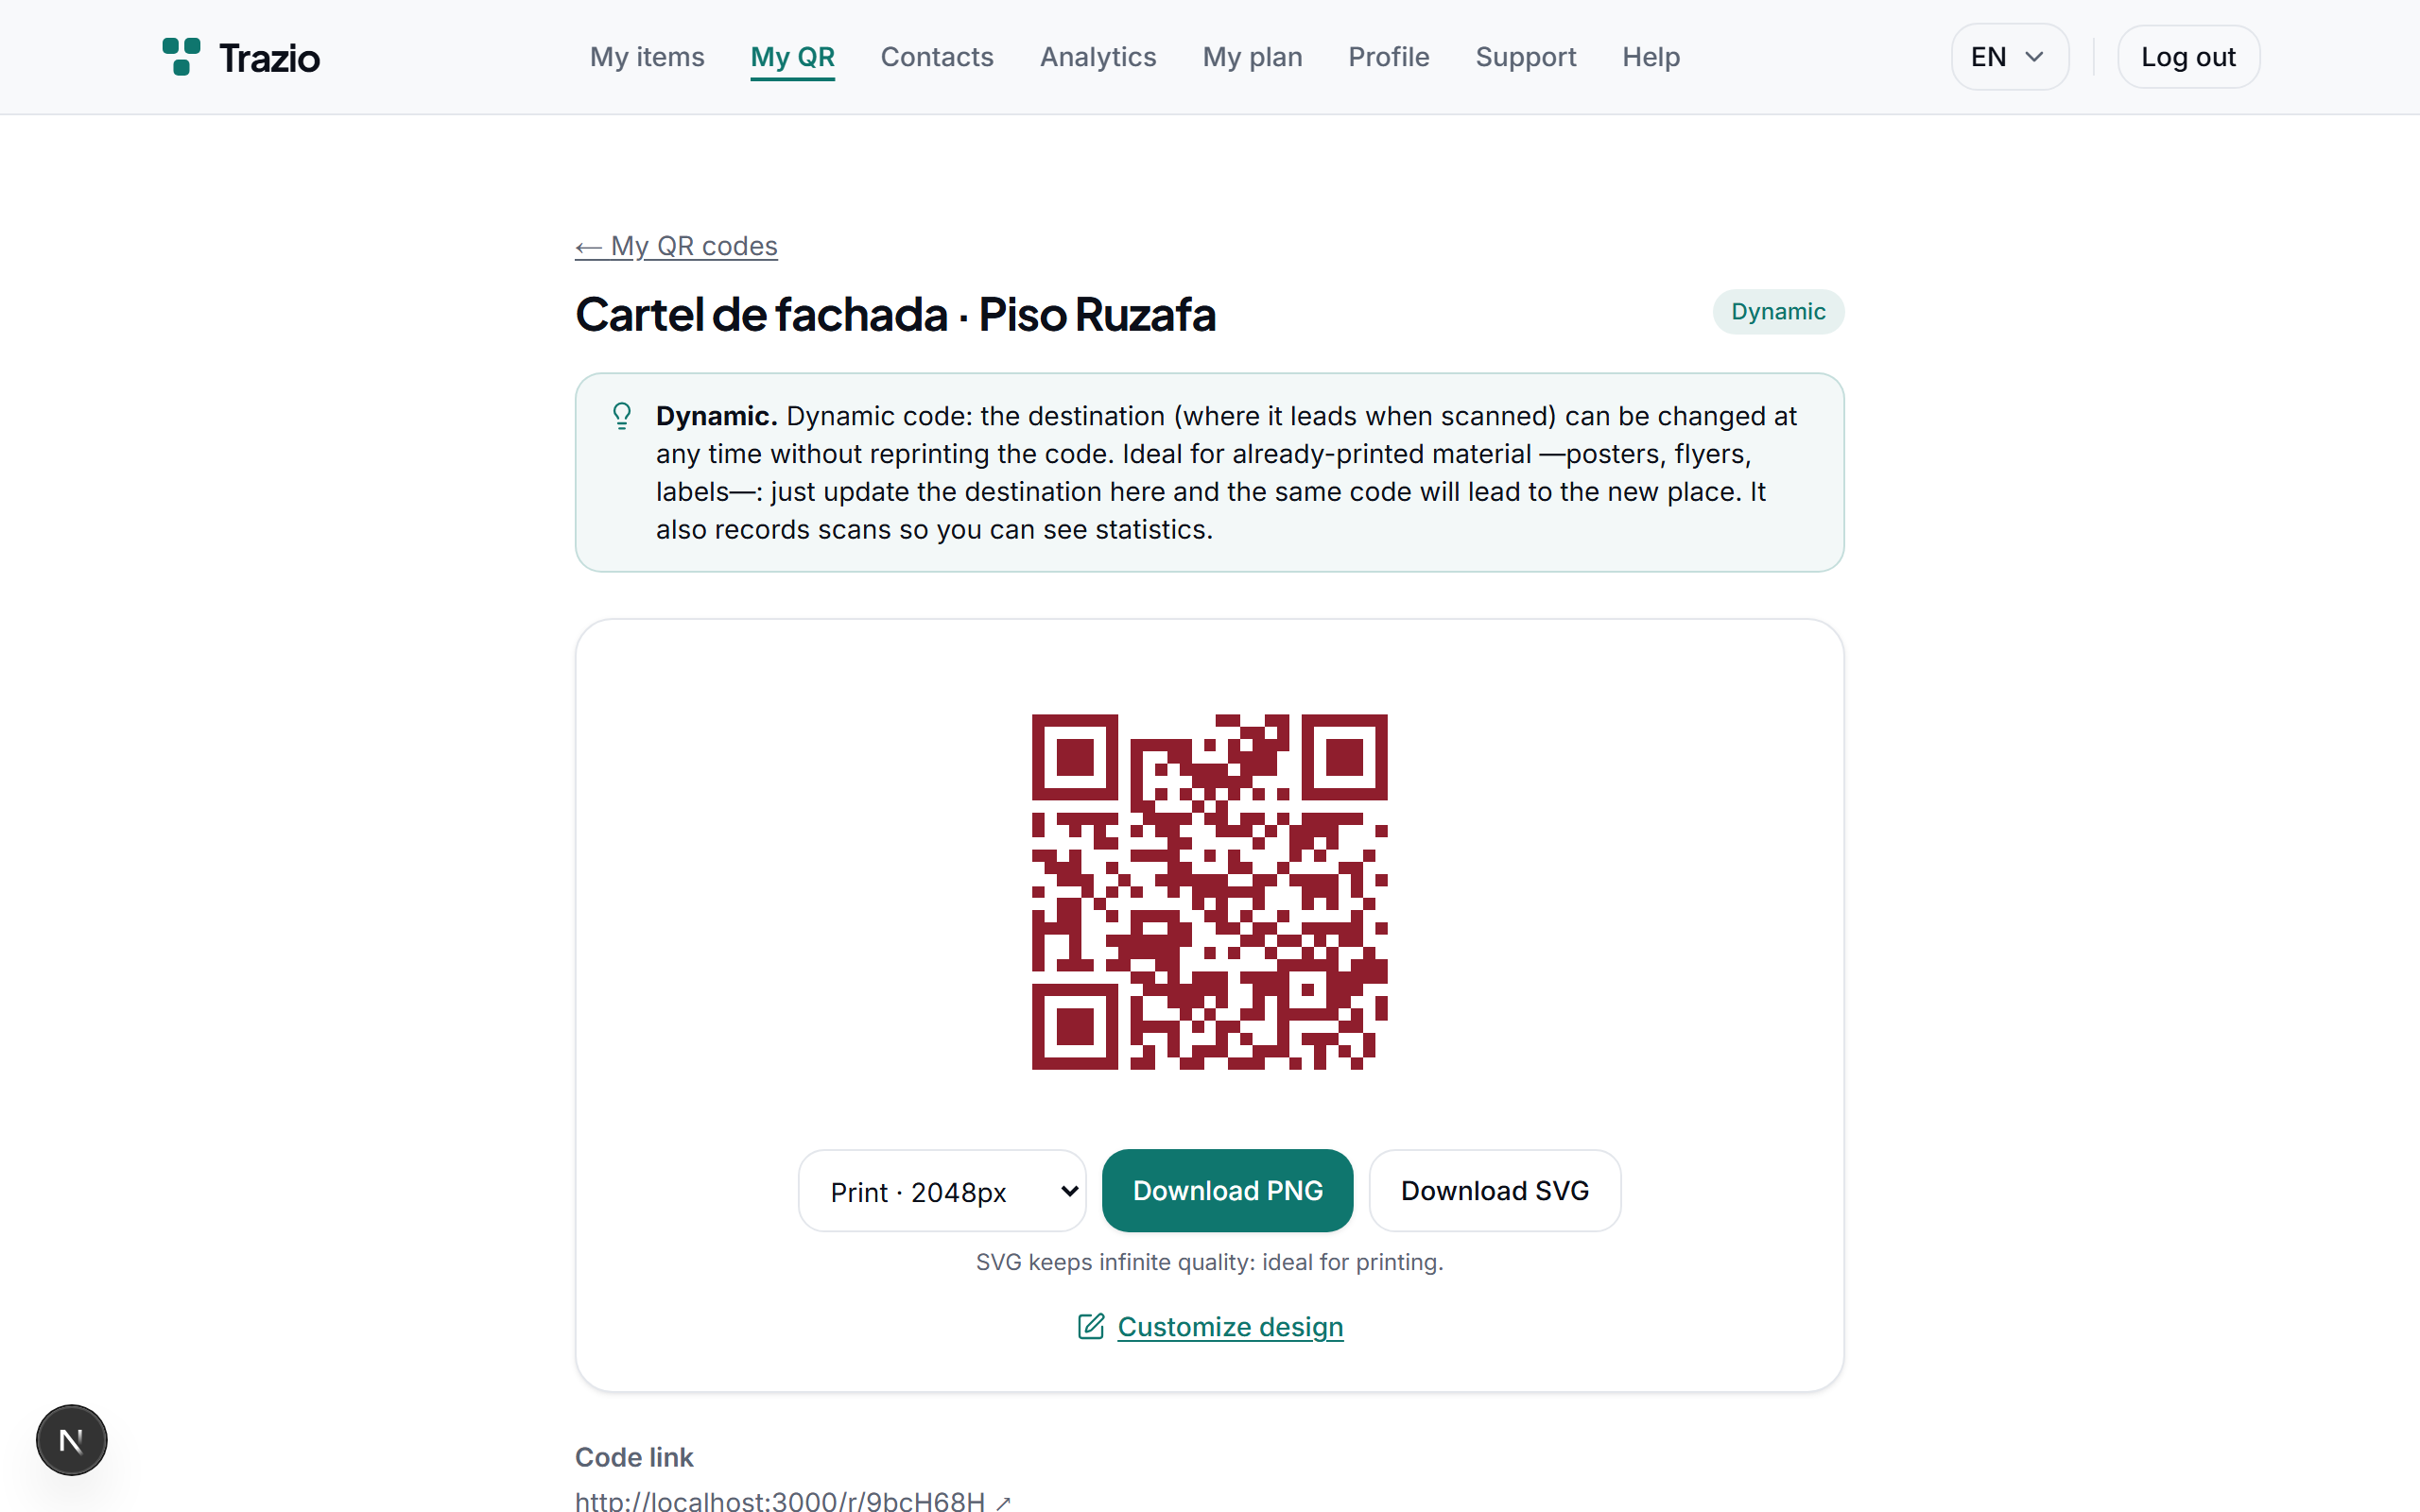Viewport: 2420px width, 1512px height.
Task: Click the external link arrow after code link
Action: click(x=1003, y=1502)
